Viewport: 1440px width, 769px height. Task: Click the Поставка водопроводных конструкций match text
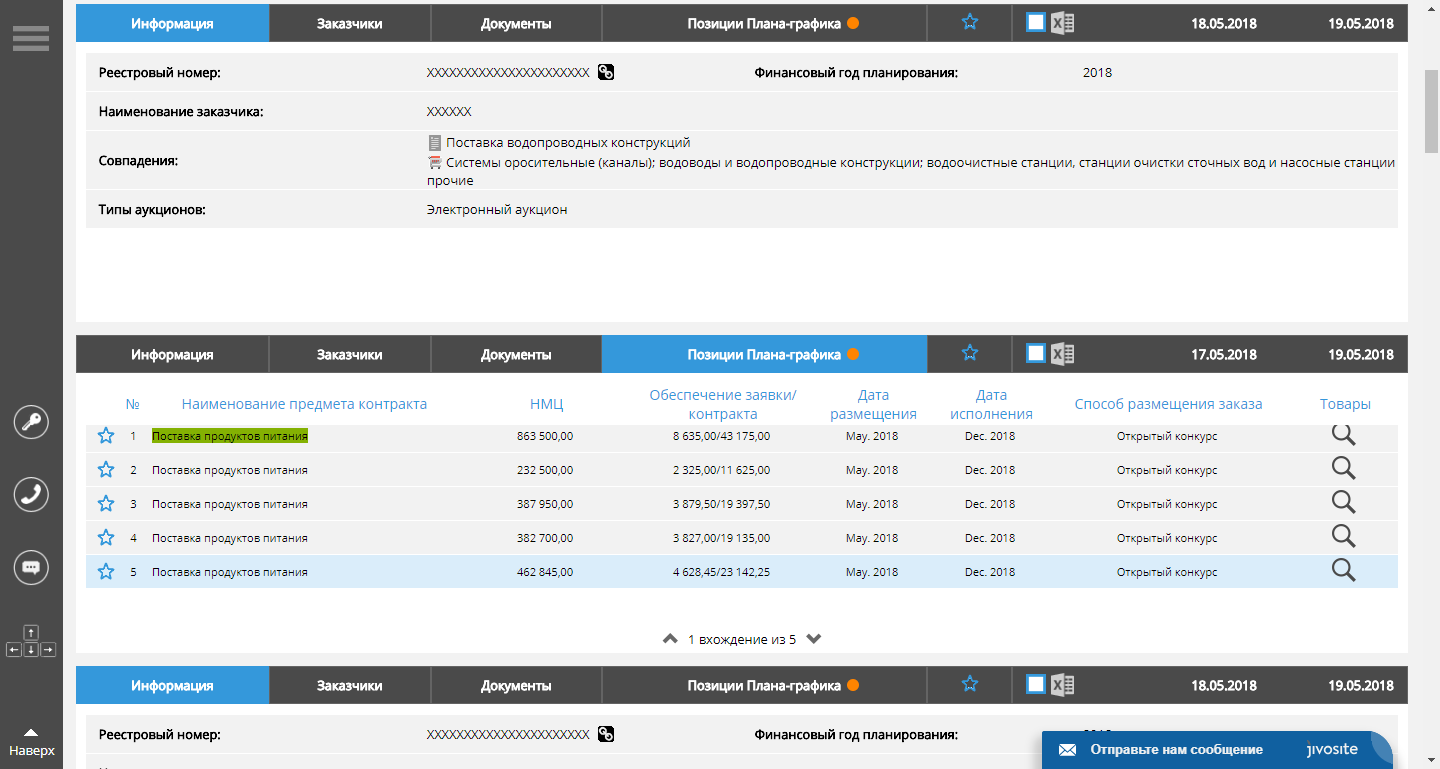[568, 143]
